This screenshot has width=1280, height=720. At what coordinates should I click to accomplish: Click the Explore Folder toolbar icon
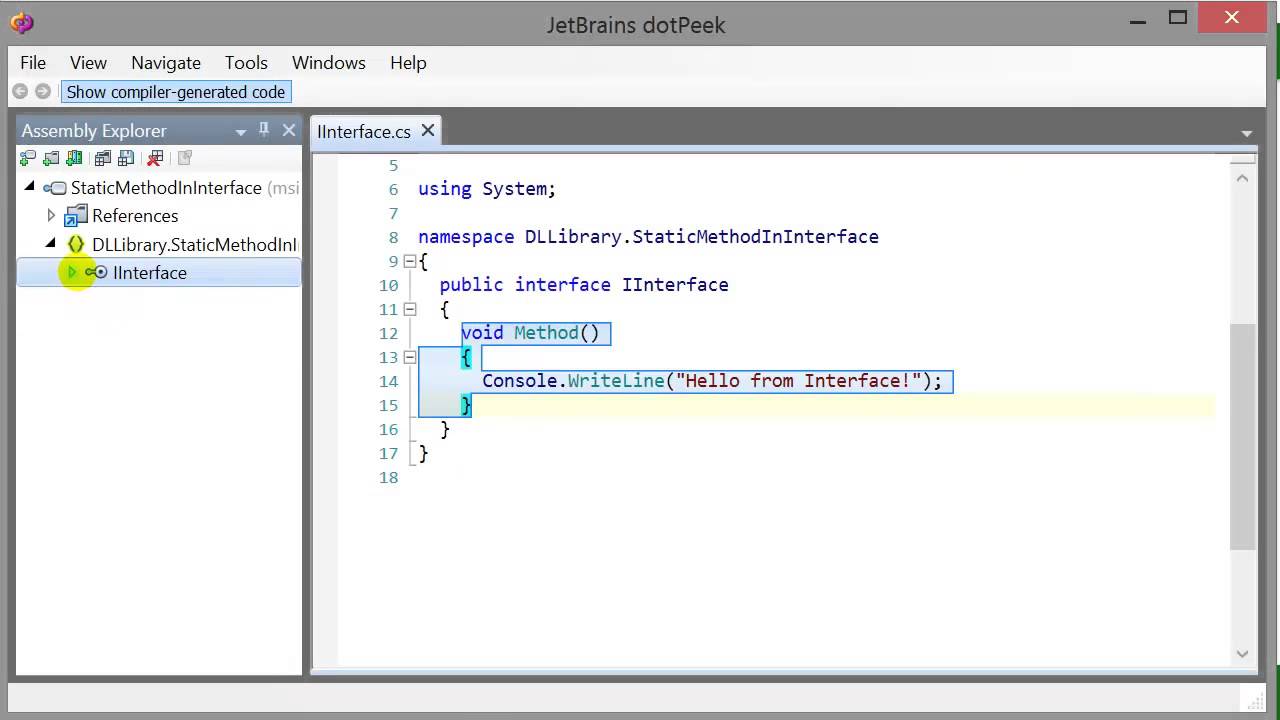point(51,158)
